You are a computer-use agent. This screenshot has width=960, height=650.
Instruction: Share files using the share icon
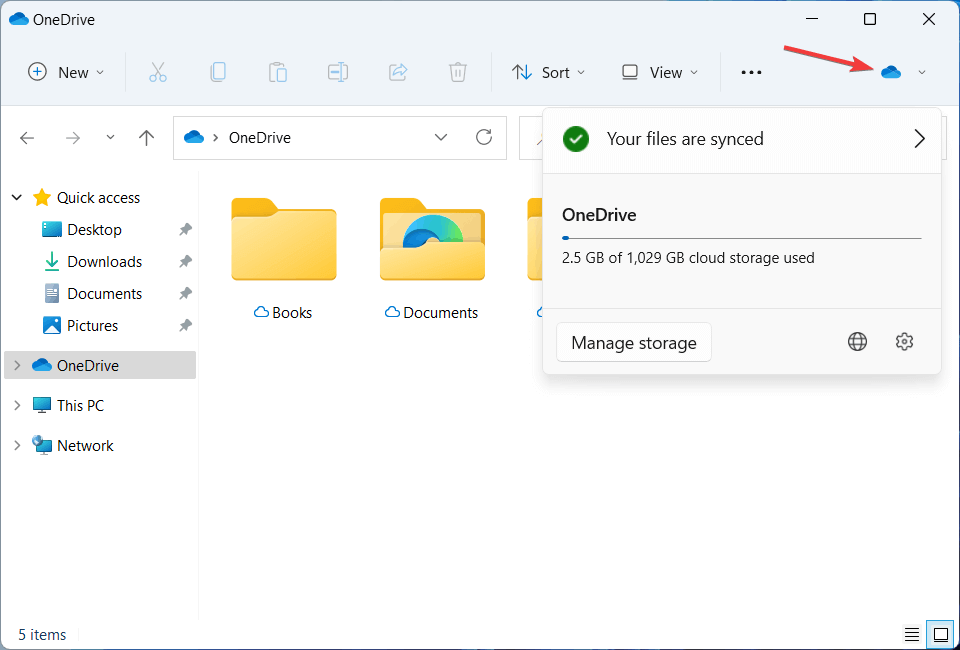click(x=397, y=71)
